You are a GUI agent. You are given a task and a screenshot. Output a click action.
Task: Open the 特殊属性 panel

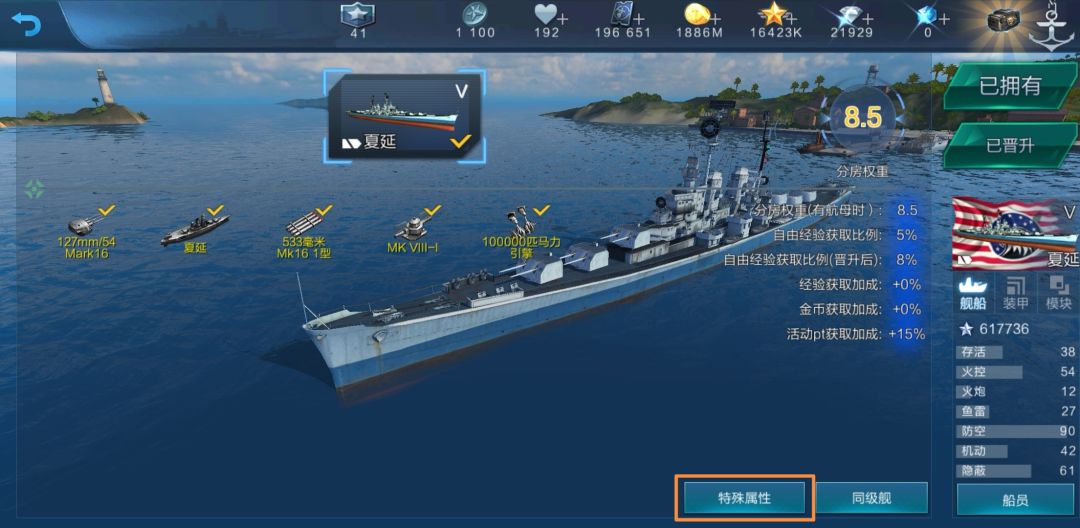(745, 498)
